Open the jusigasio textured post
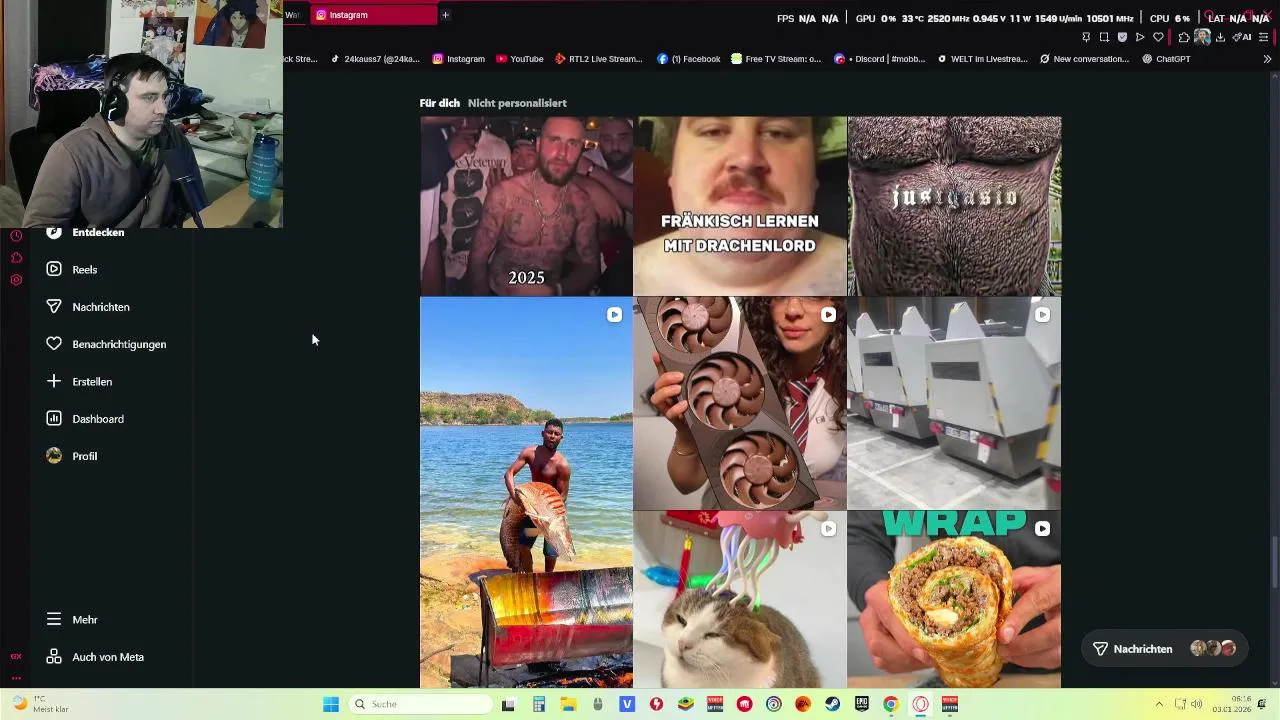This screenshot has width=1280, height=720. click(x=954, y=206)
